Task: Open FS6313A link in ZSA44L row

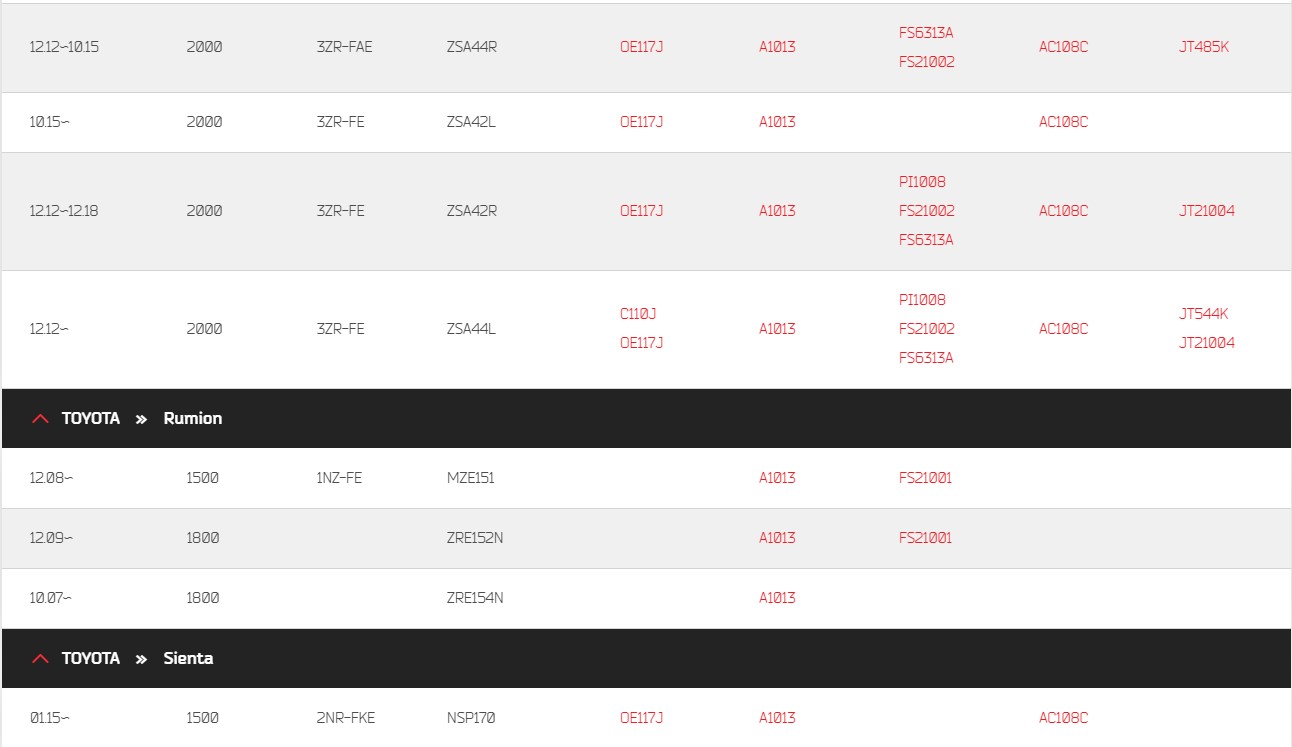Action: pos(926,358)
